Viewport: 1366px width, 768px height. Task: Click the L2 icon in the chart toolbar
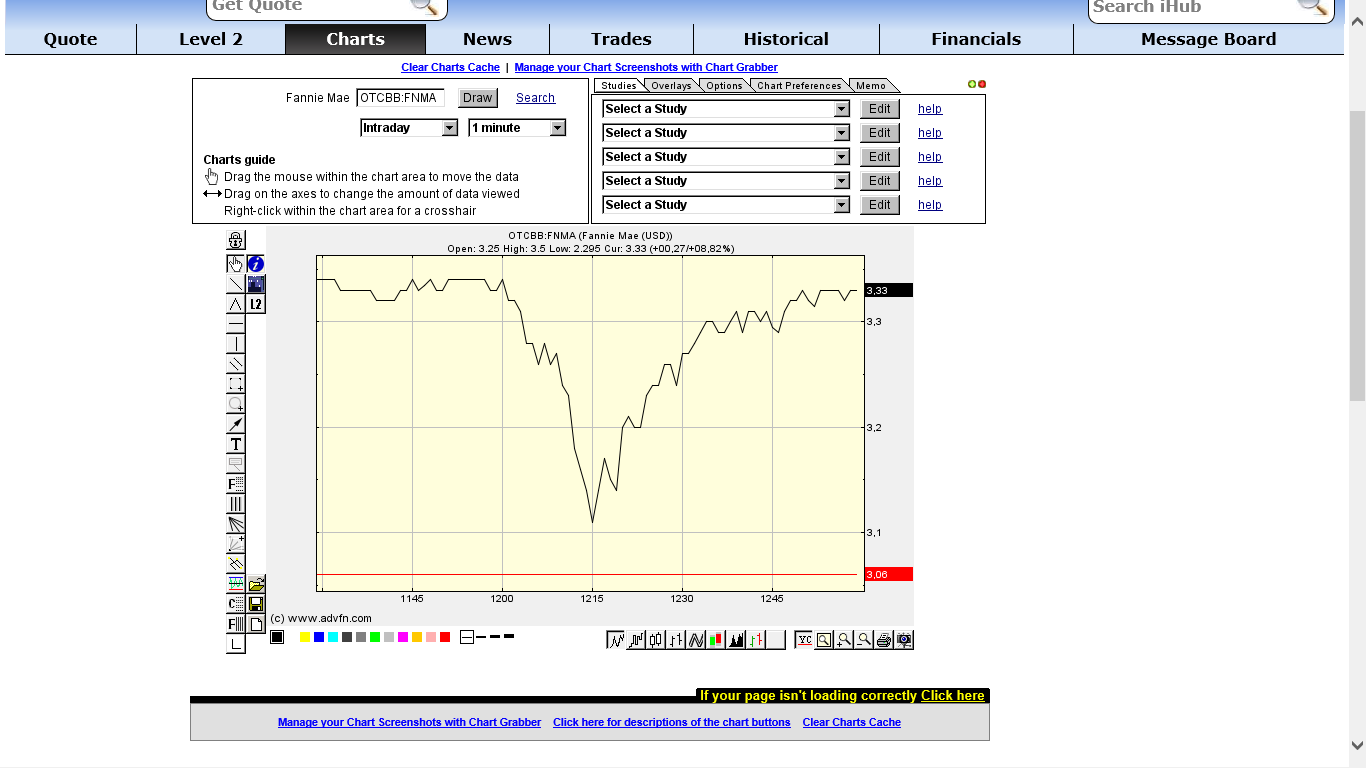click(256, 304)
